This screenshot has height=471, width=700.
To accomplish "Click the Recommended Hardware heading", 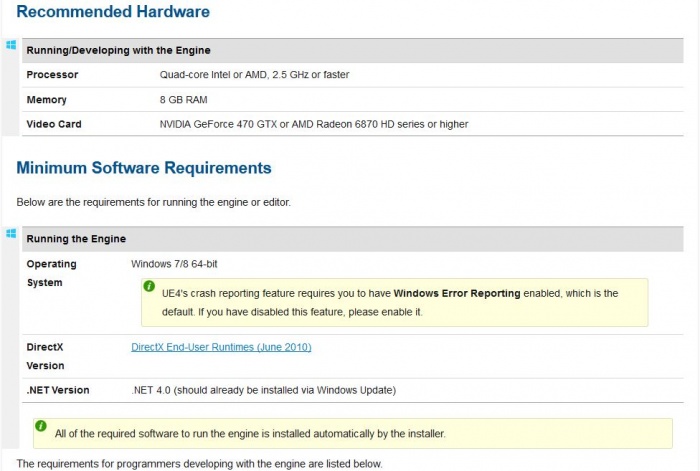I will point(113,12).
